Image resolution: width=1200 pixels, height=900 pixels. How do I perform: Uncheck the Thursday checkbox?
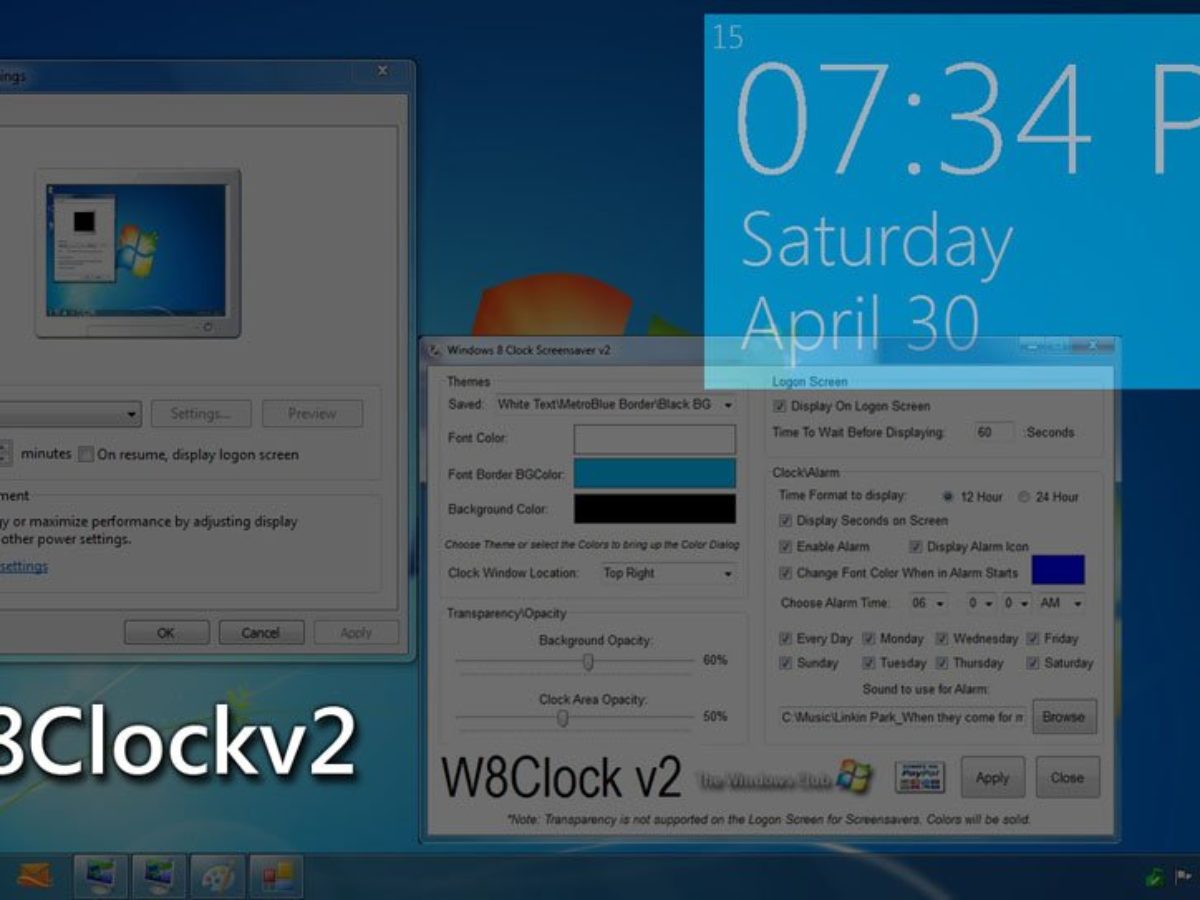[x=942, y=663]
